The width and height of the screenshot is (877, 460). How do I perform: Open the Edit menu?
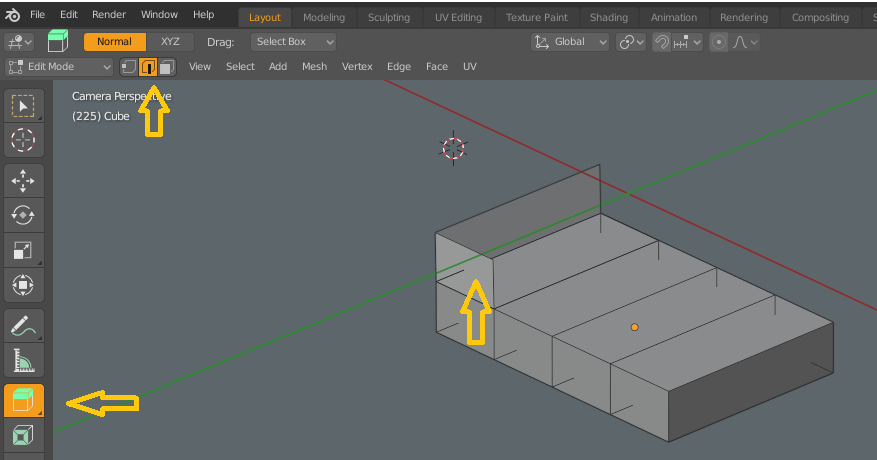point(69,15)
